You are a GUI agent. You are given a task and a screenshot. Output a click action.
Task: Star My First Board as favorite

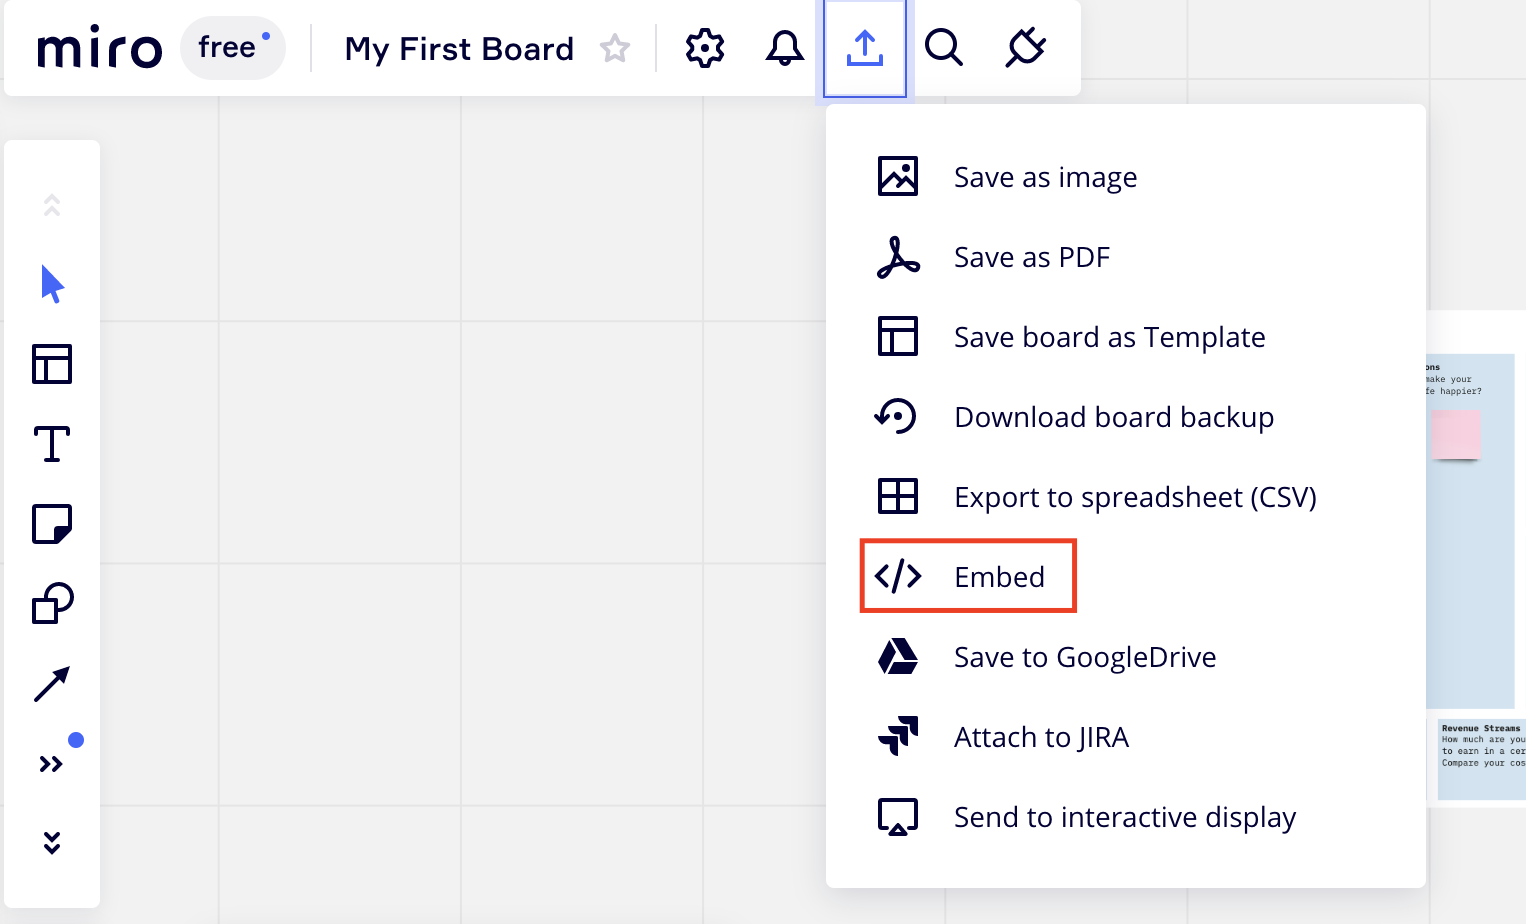[x=615, y=48]
